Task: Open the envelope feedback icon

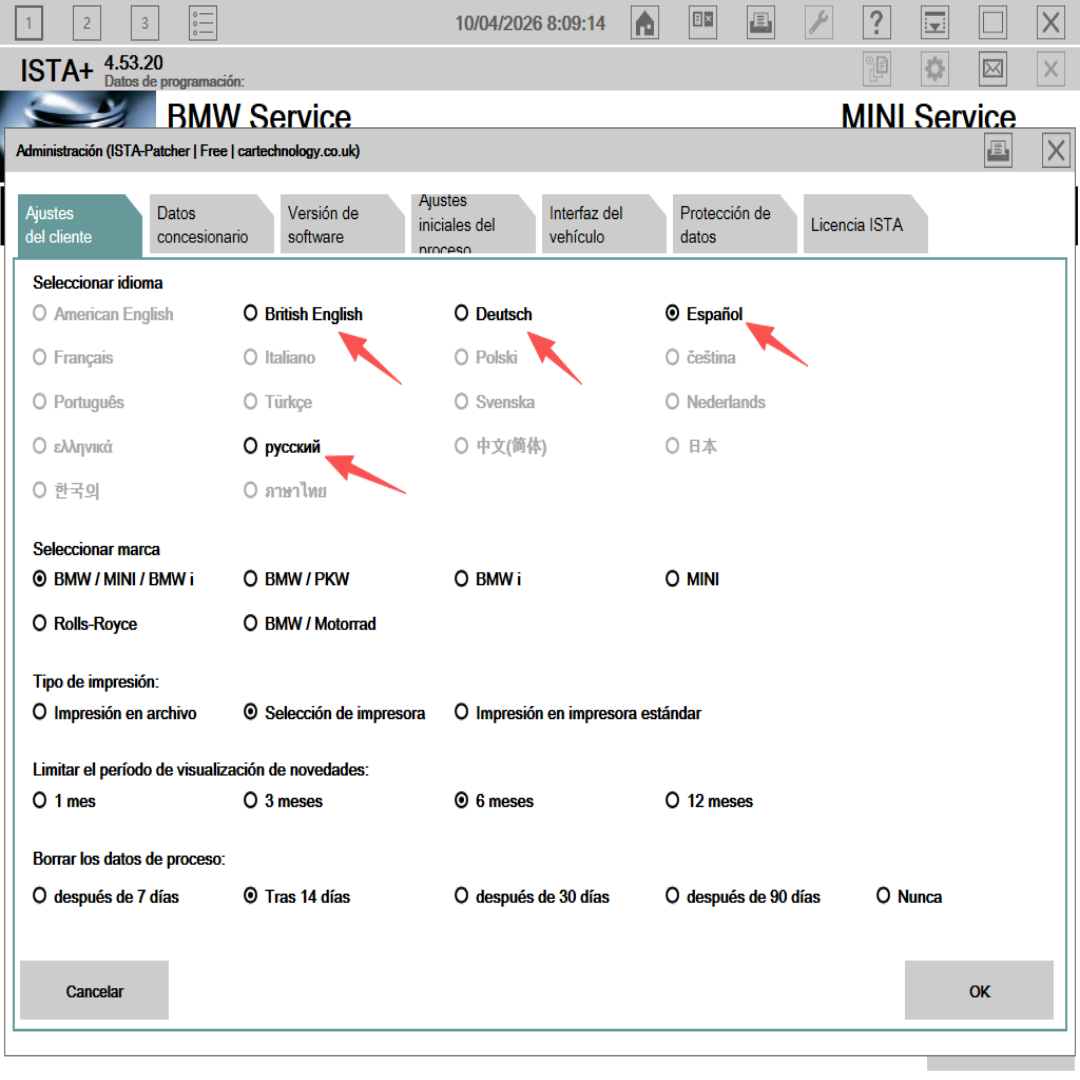Action: click(993, 69)
